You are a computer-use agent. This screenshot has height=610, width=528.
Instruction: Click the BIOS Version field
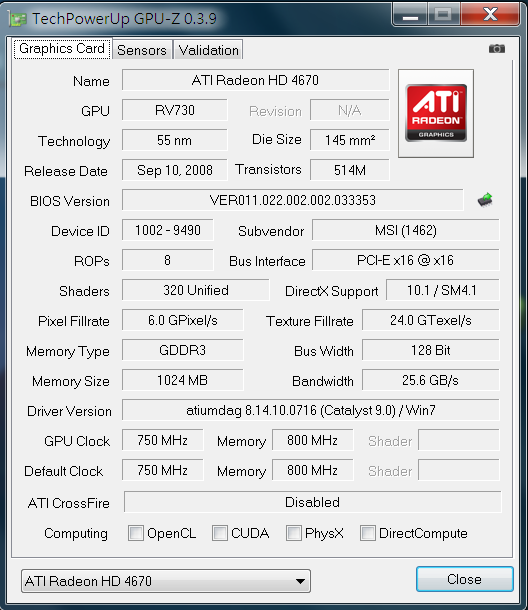(293, 200)
